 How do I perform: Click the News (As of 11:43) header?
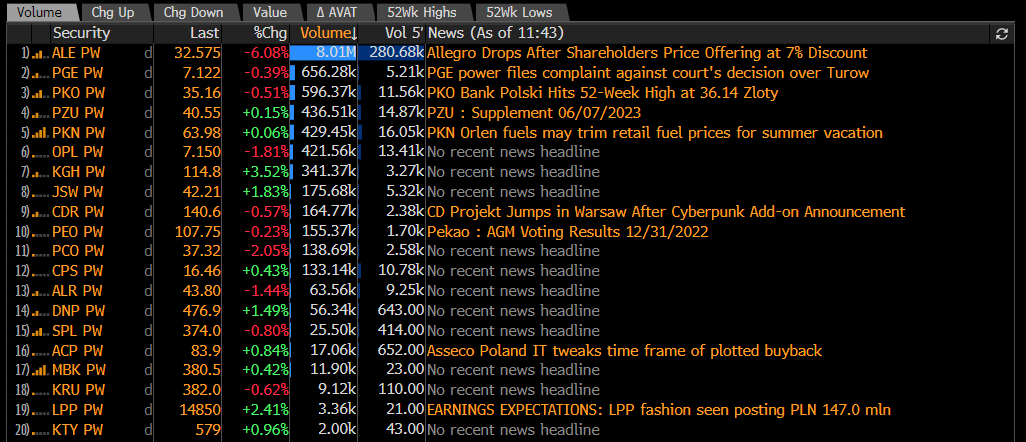[497, 33]
